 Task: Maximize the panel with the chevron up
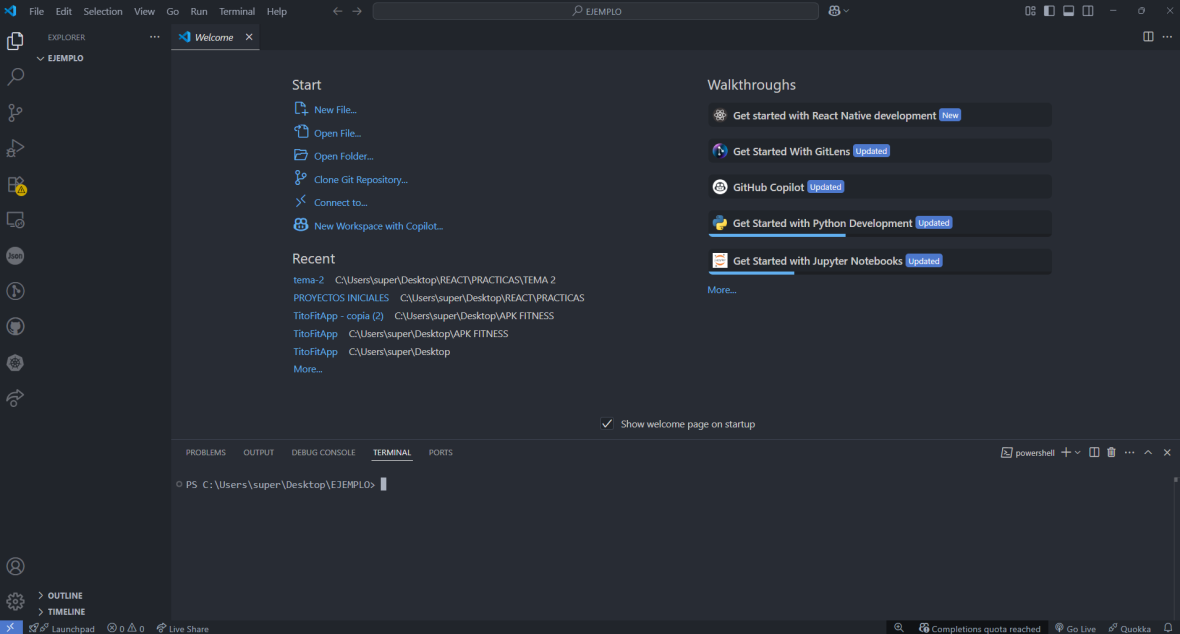[1148, 453]
